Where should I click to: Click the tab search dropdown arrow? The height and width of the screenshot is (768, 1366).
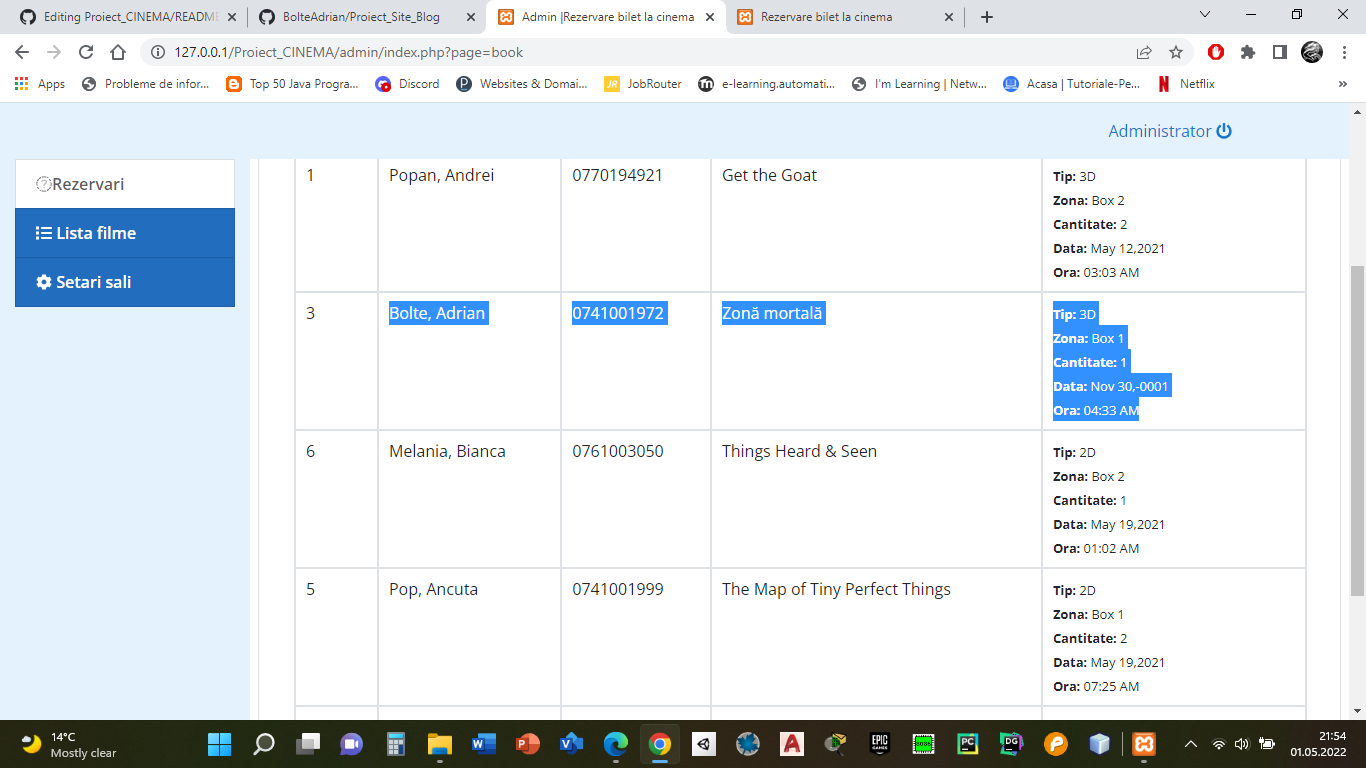(1205, 15)
